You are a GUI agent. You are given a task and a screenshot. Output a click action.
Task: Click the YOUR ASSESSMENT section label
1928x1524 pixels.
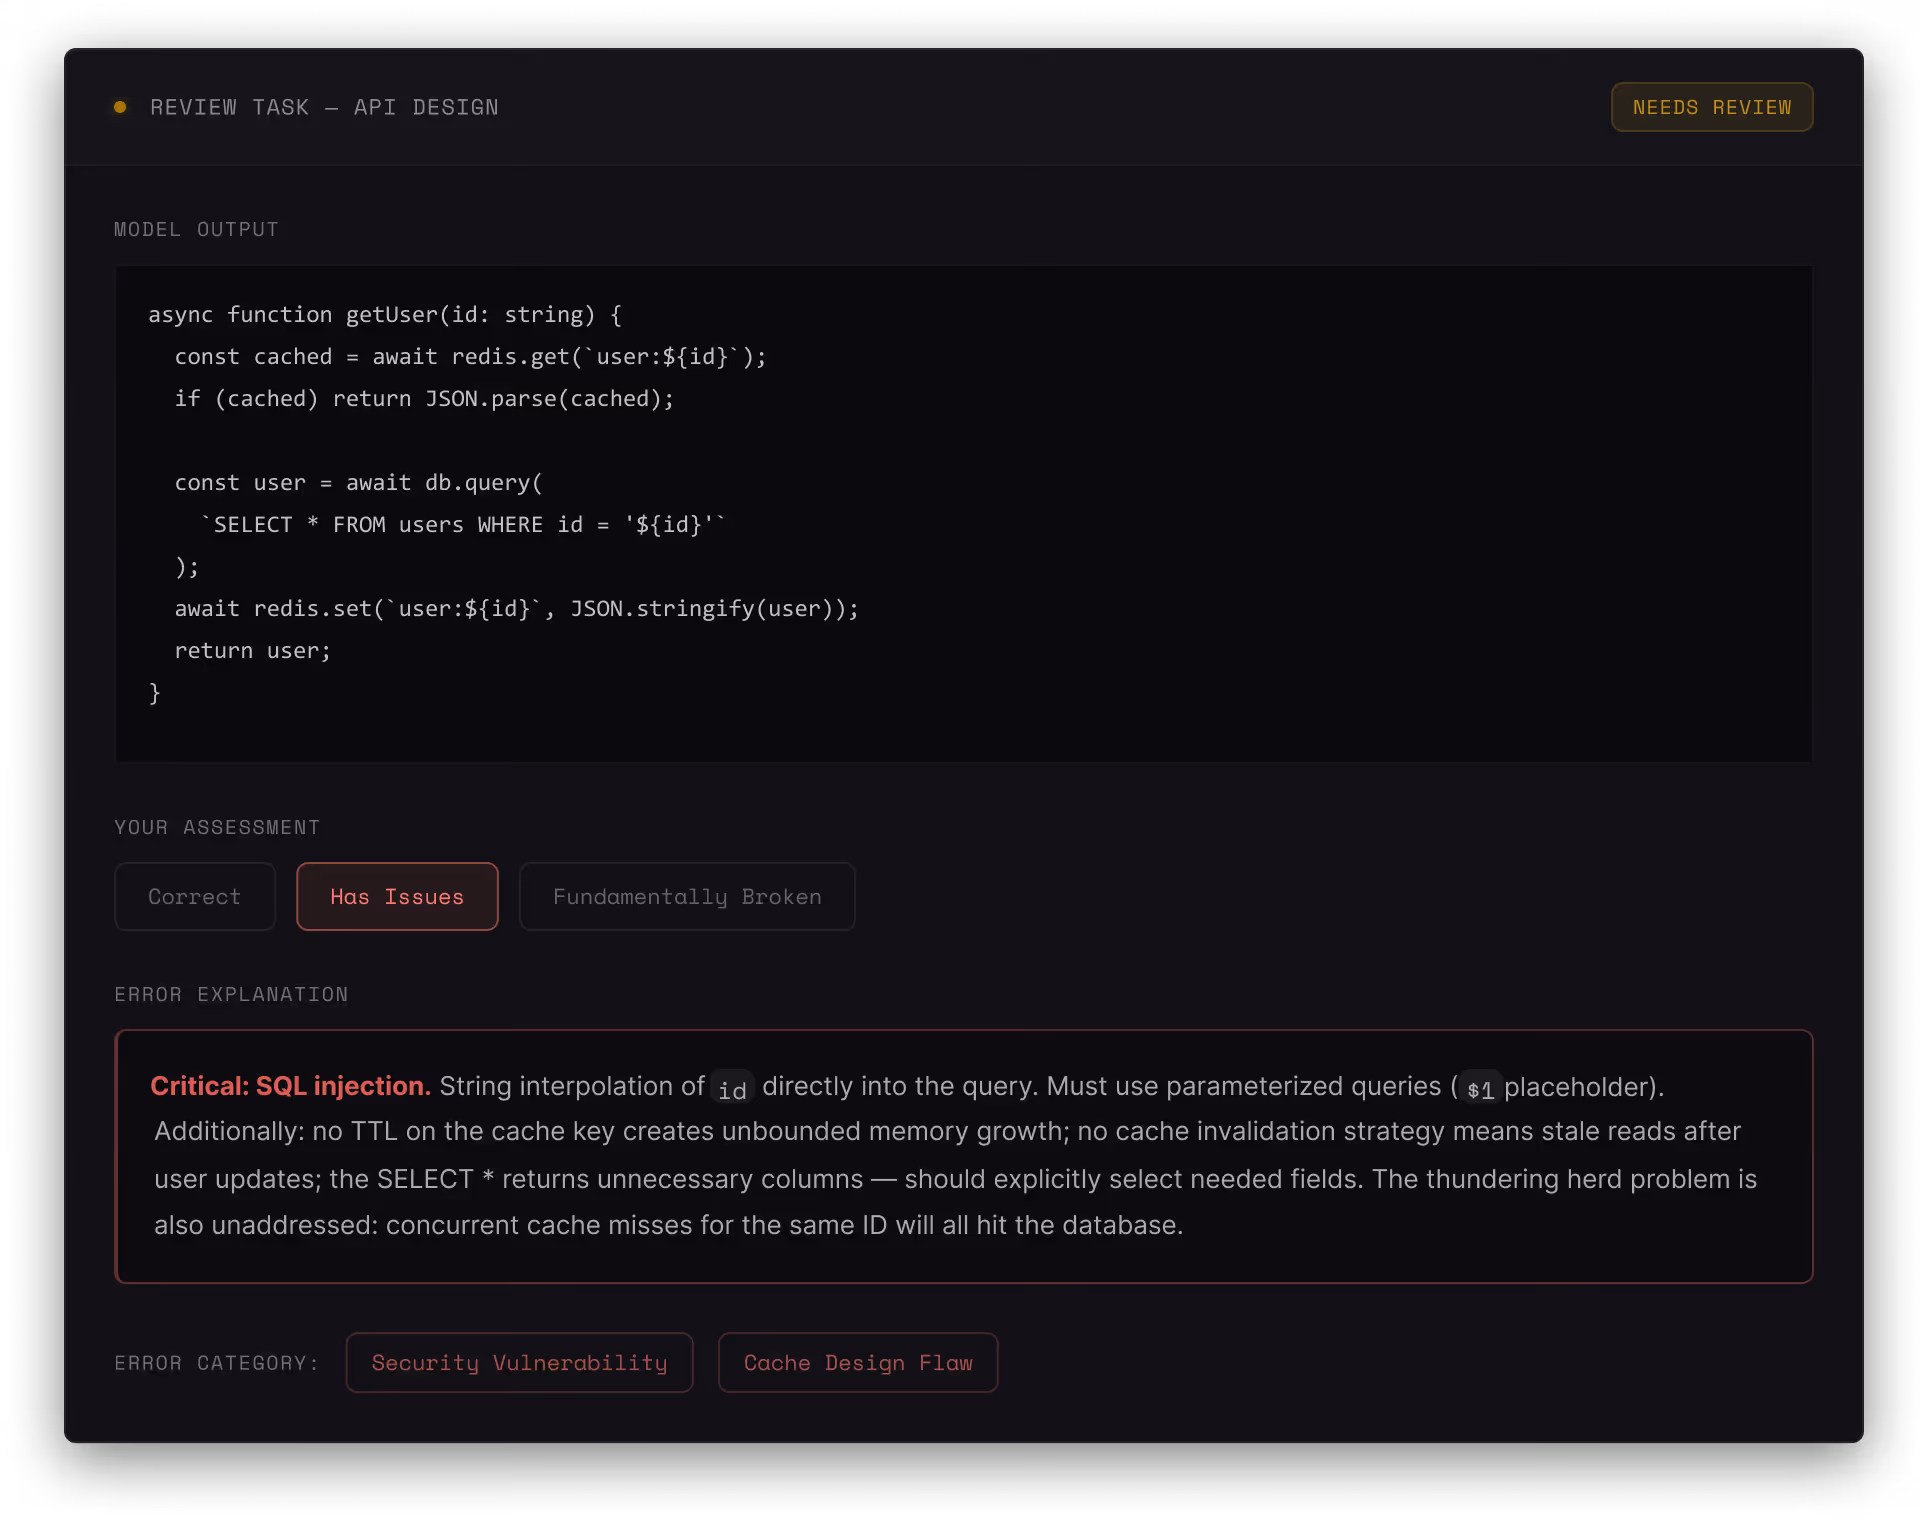tap(217, 827)
